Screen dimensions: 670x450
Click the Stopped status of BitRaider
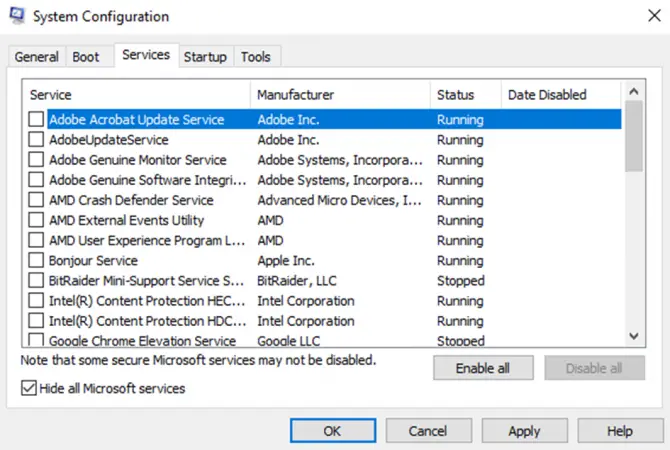coord(461,281)
